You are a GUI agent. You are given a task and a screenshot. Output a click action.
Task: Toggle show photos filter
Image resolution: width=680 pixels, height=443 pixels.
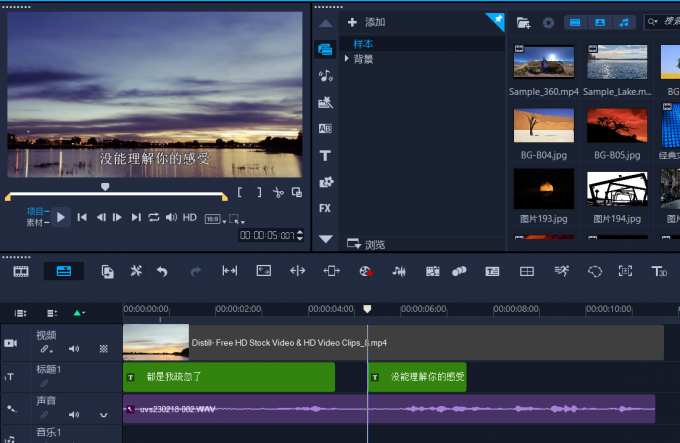(600, 23)
